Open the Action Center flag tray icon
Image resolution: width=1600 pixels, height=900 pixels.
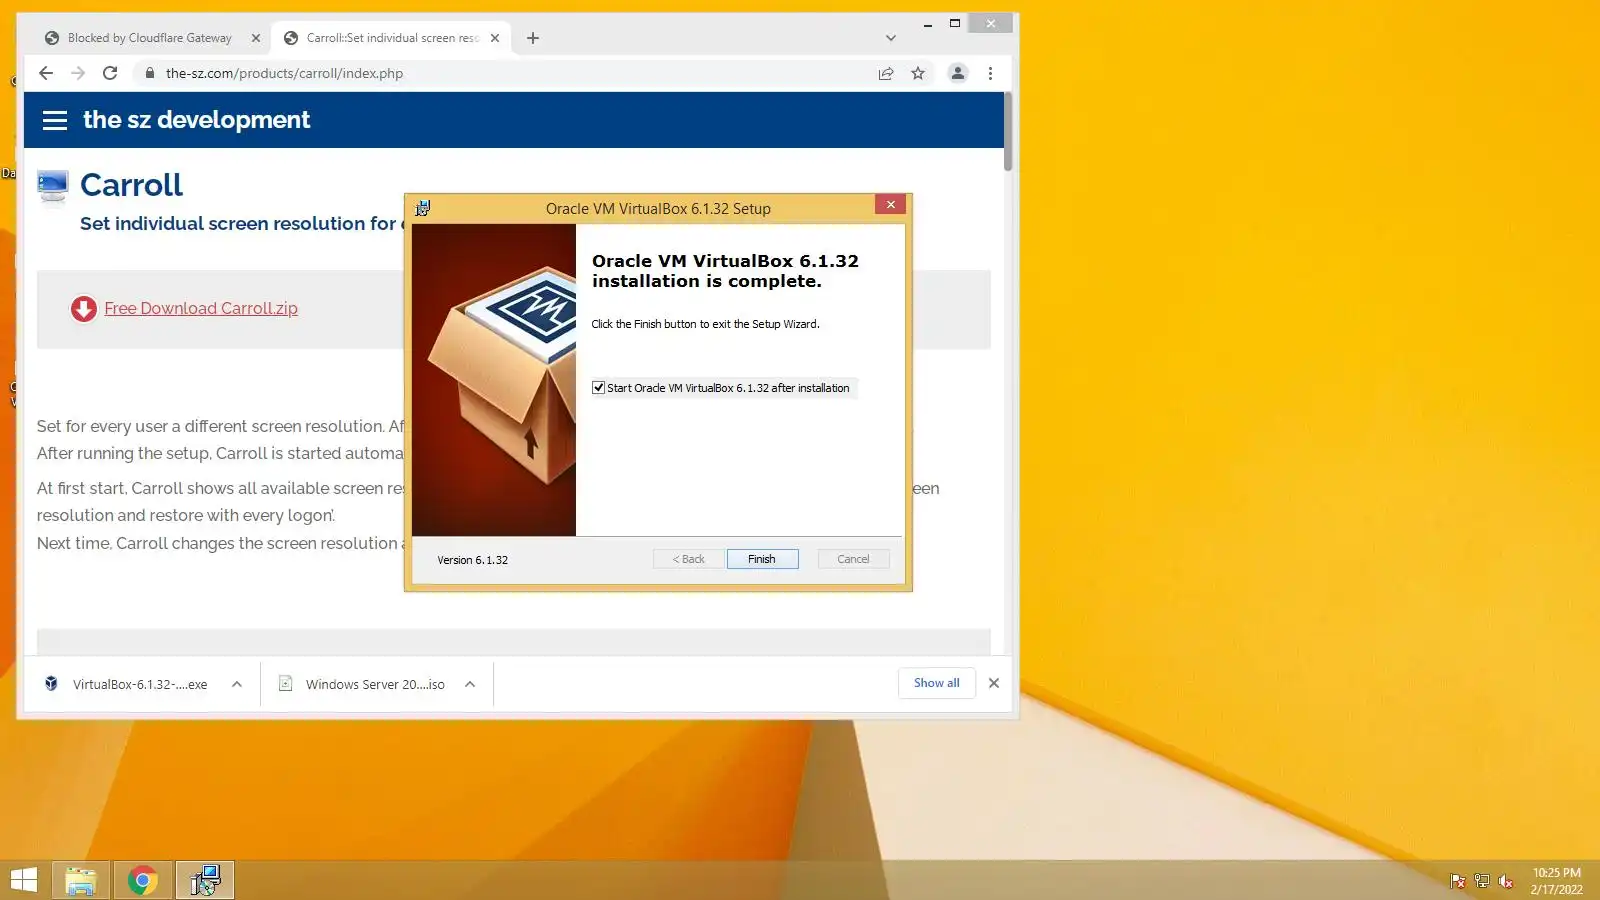click(x=1458, y=881)
